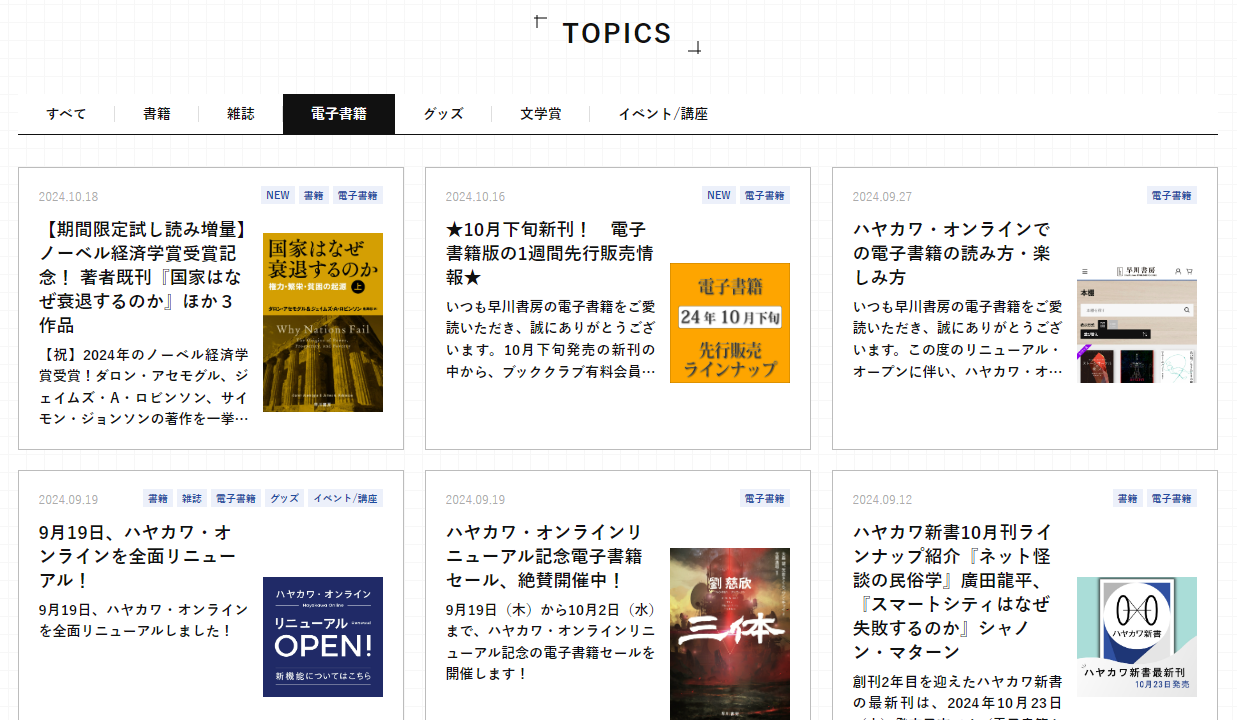Read the 電子書籍の読み方・楽しみ方 article
Screen dimensions: 1237x720
click(952, 253)
